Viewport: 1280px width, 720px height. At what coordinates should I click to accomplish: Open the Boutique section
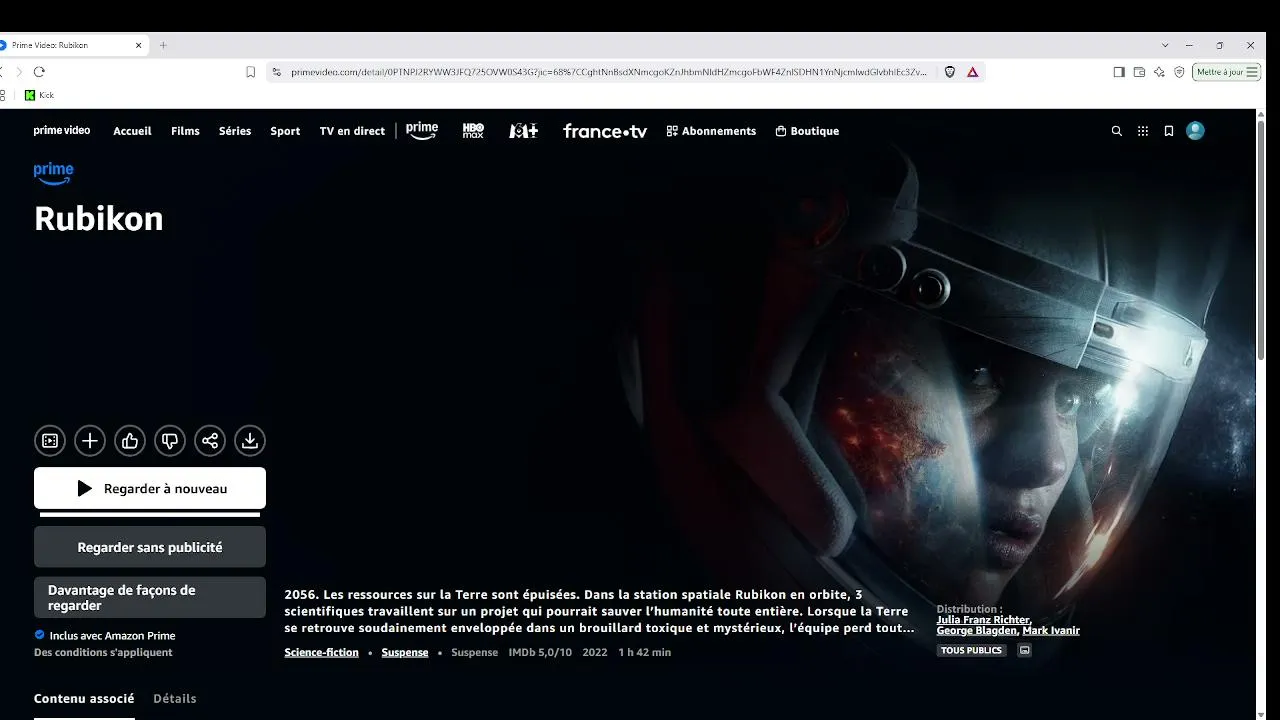(807, 131)
